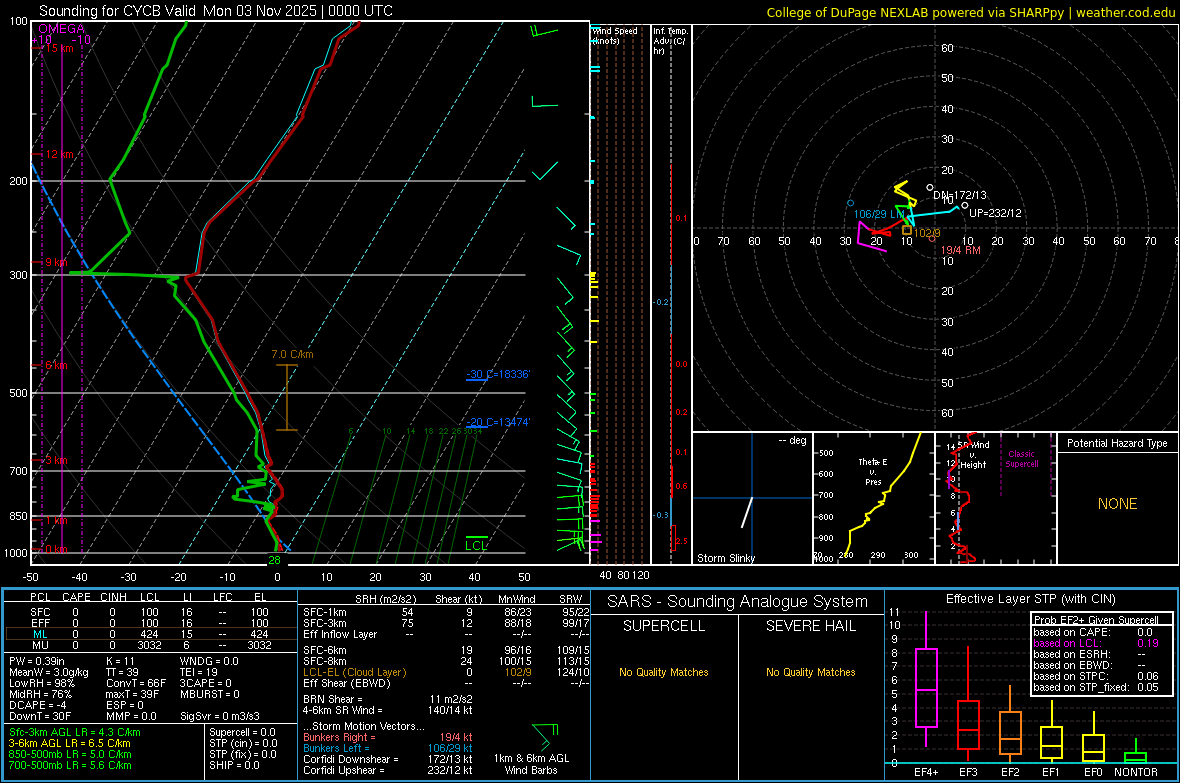This screenshot has width=1180, height=783.
Task: Click the LowRH = 98% value
Action: pos(41,683)
